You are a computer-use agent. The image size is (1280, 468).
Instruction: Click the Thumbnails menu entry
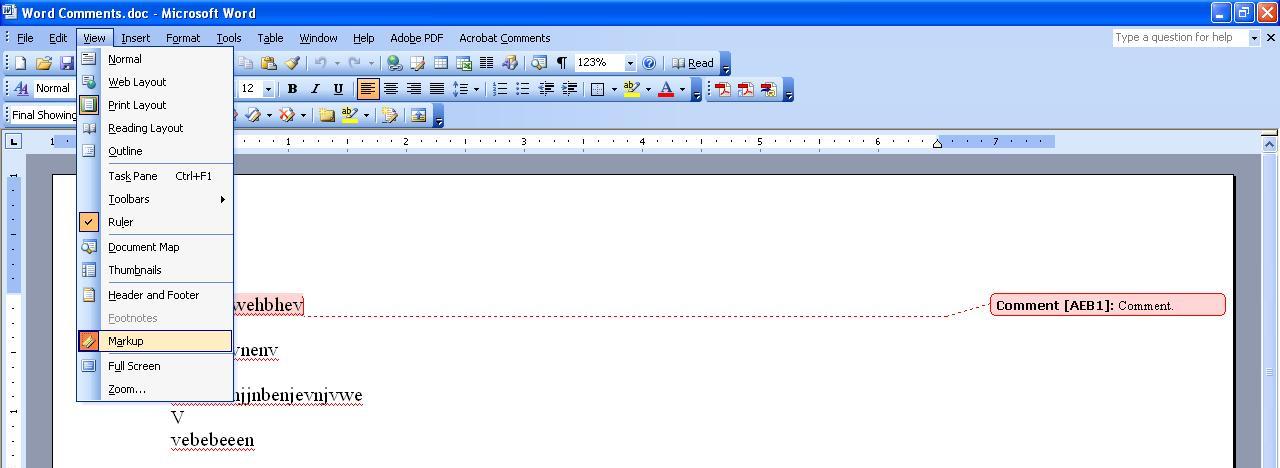point(155,270)
